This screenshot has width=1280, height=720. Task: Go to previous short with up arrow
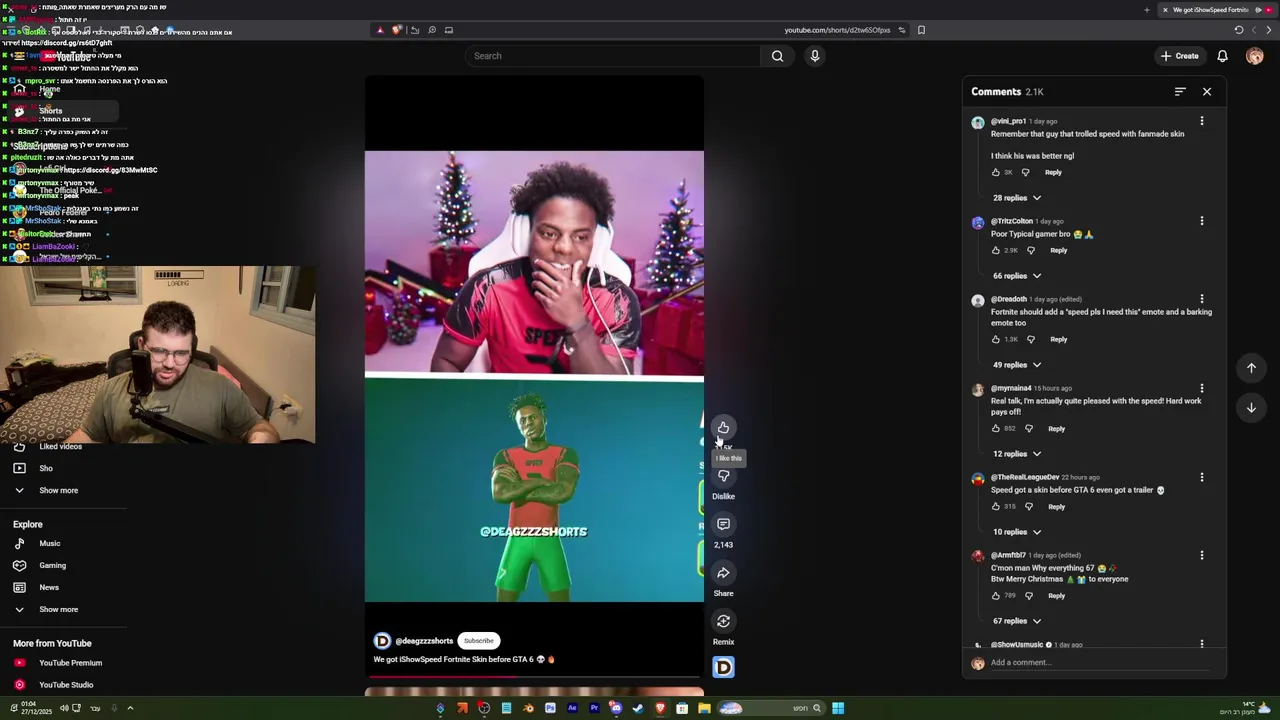[1251, 368]
